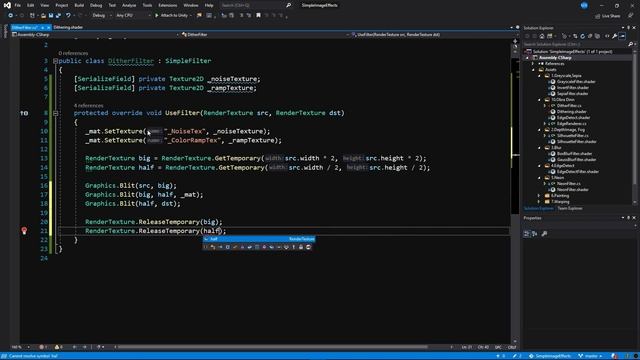
Task: Switch to the Team Explorer tab
Action: tap(570, 209)
